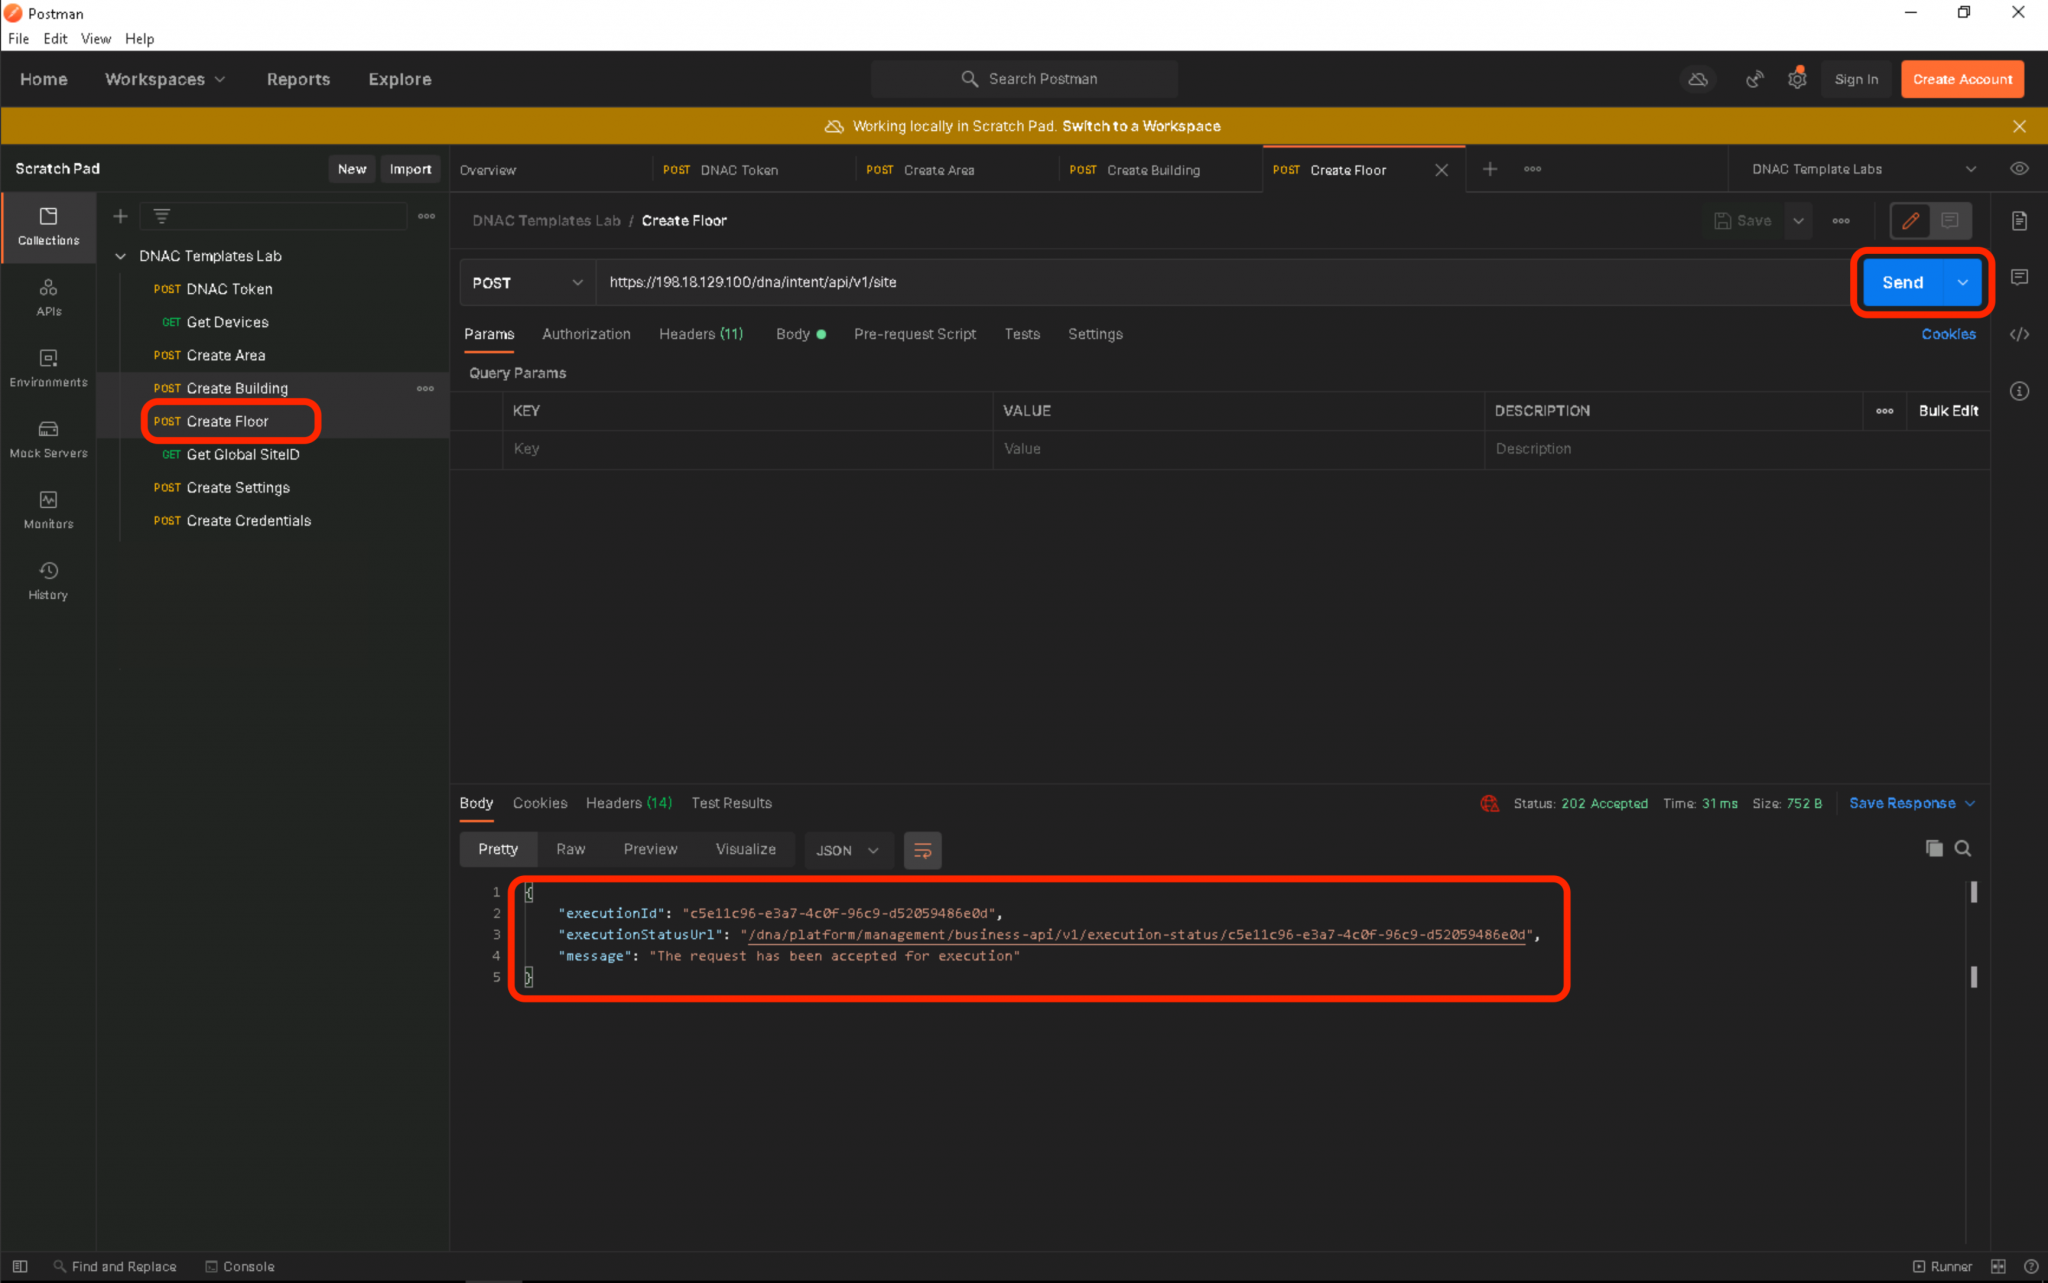
Task: Open the View menu
Action: pos(95,39)
